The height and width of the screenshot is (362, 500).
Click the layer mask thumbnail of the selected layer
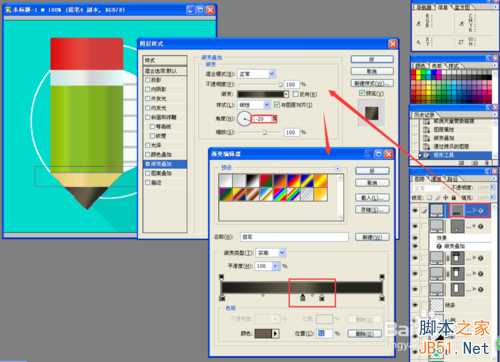(x=457, y=210)
